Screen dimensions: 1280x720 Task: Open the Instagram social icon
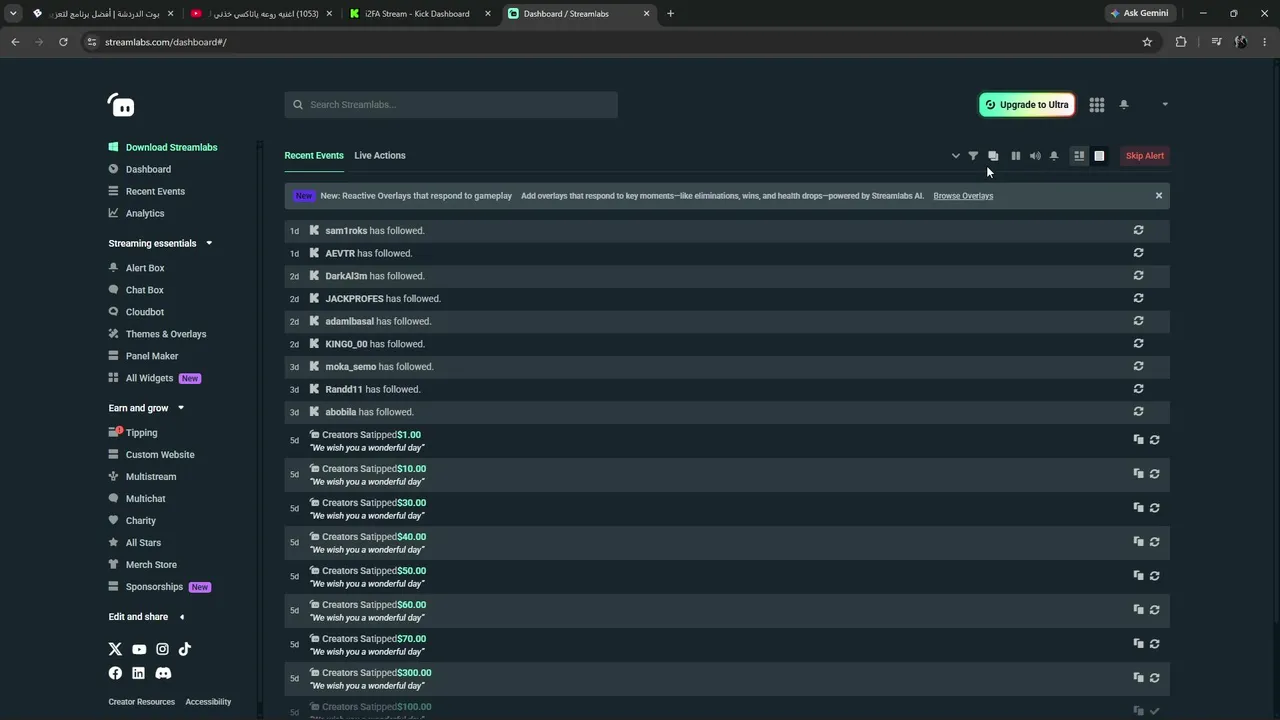(x=162, y=649)
